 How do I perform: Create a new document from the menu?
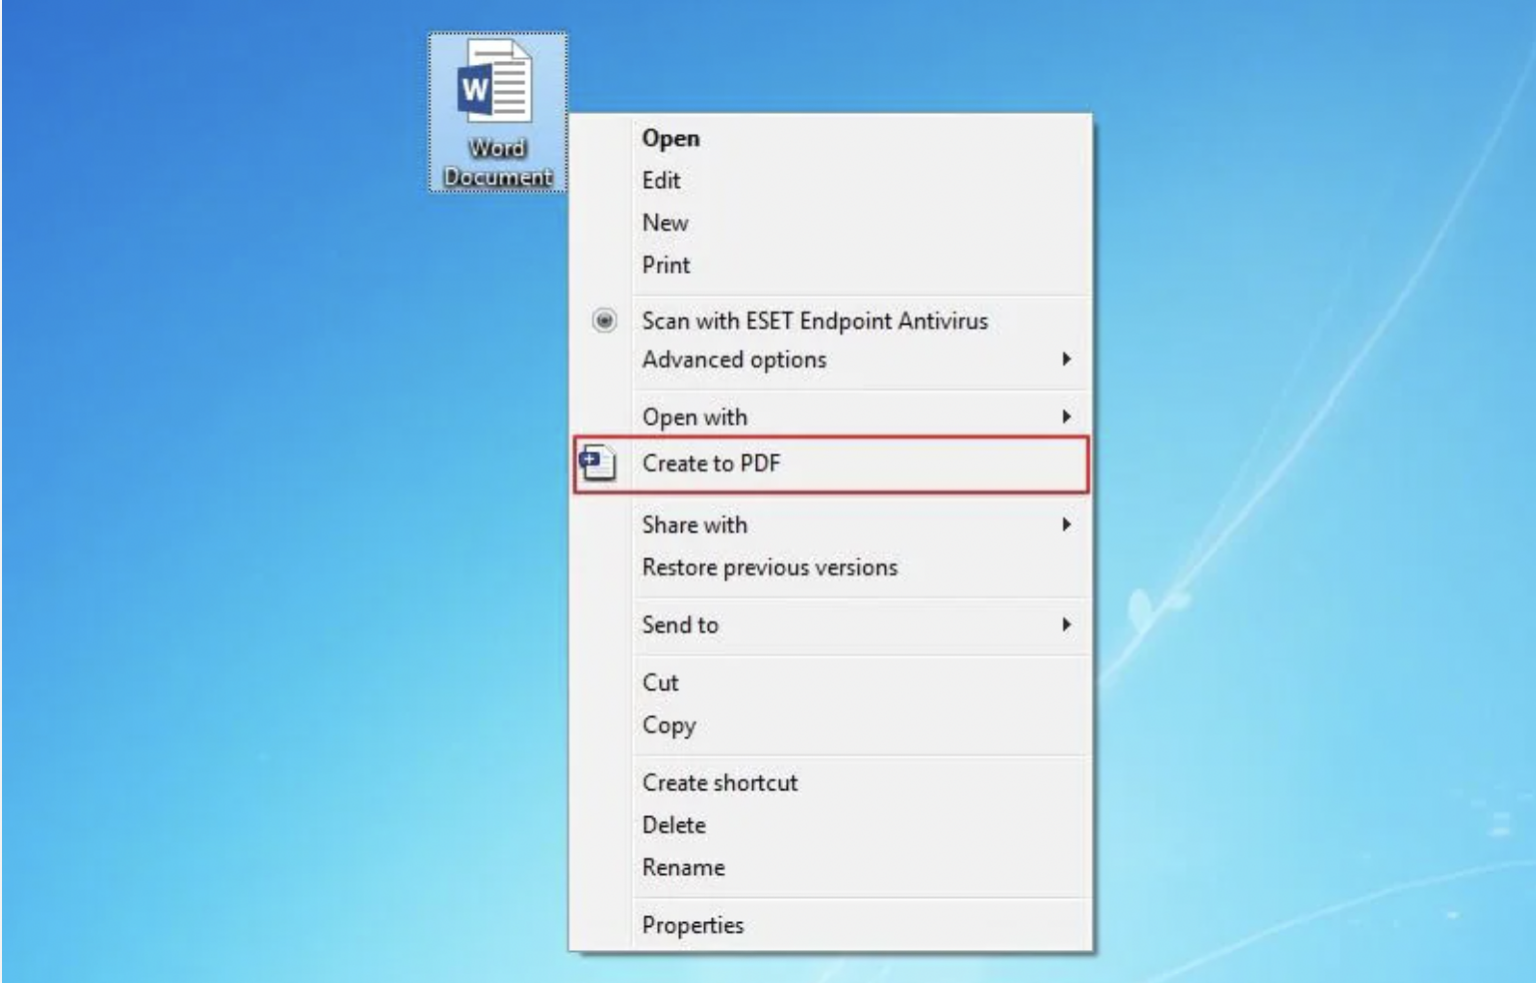(664, 222)
